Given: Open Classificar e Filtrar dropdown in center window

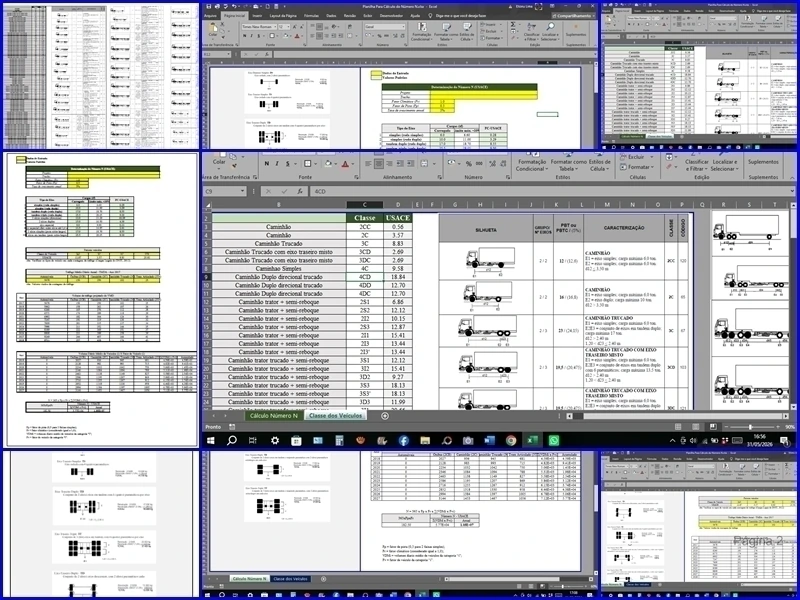Looking at the screenshot, I should tap(697, 164).
